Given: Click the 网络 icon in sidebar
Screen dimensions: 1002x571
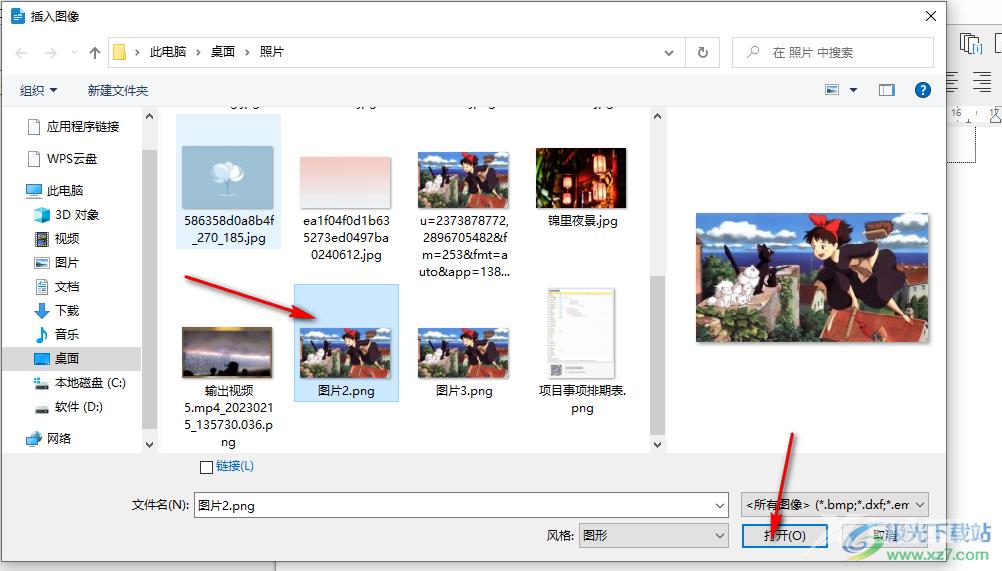Looking at the screenshot, I should [33, 439].
